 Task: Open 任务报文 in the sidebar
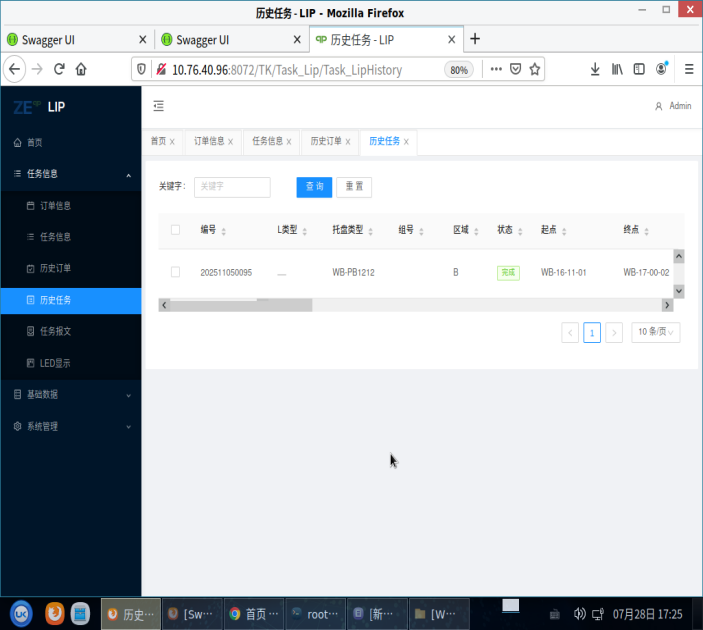point(71,331)
